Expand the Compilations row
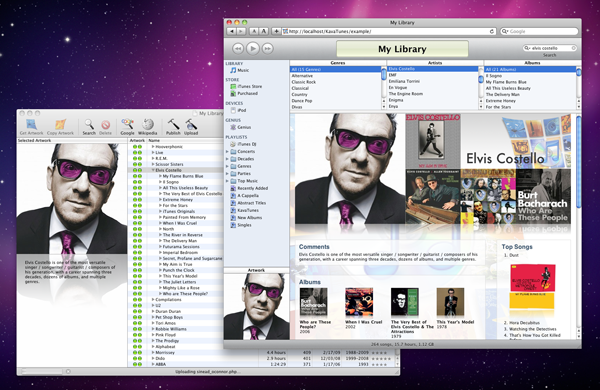Viewport: 600px width, 390px height. point(153,300)
